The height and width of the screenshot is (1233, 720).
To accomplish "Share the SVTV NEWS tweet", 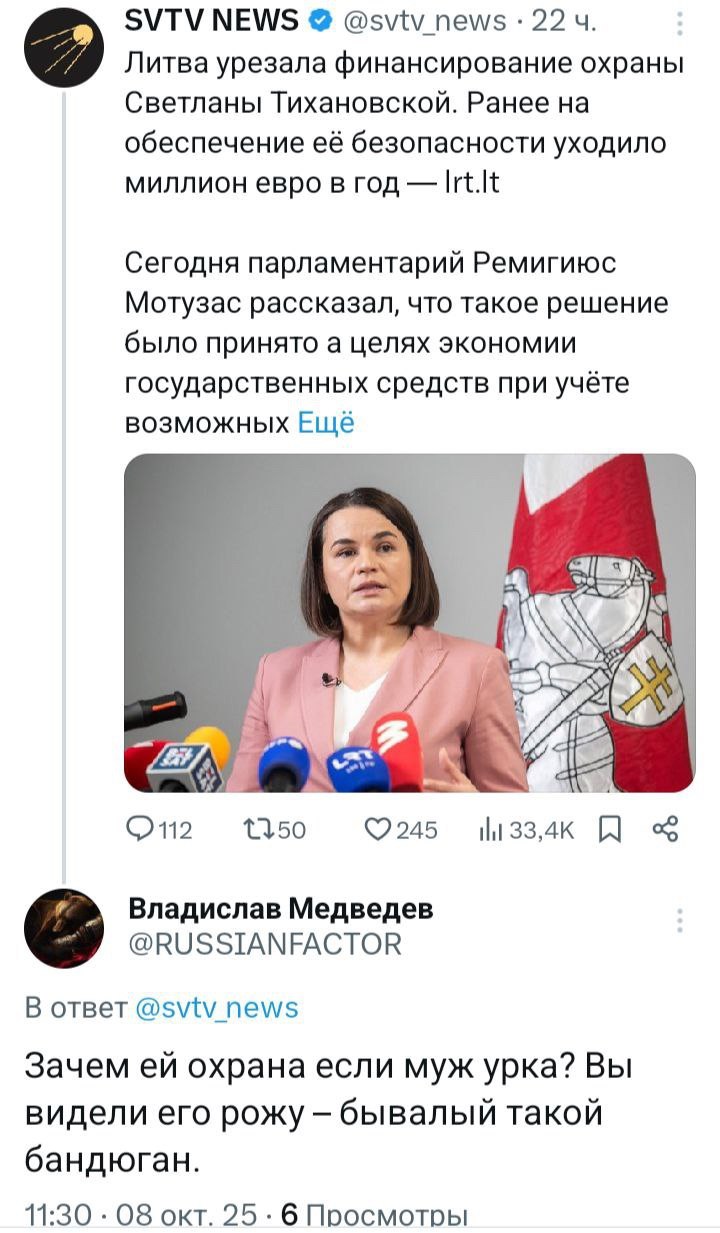I will pos(665,829).
